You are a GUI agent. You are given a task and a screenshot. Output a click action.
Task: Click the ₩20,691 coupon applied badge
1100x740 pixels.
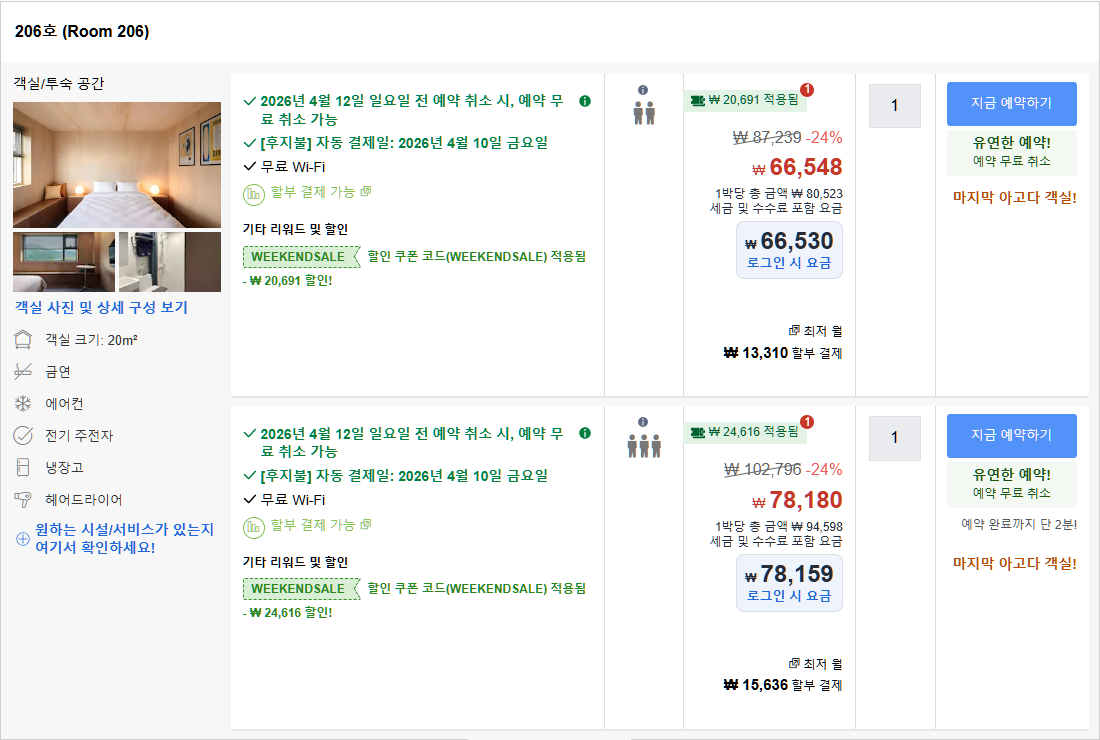tap(745, 100)
